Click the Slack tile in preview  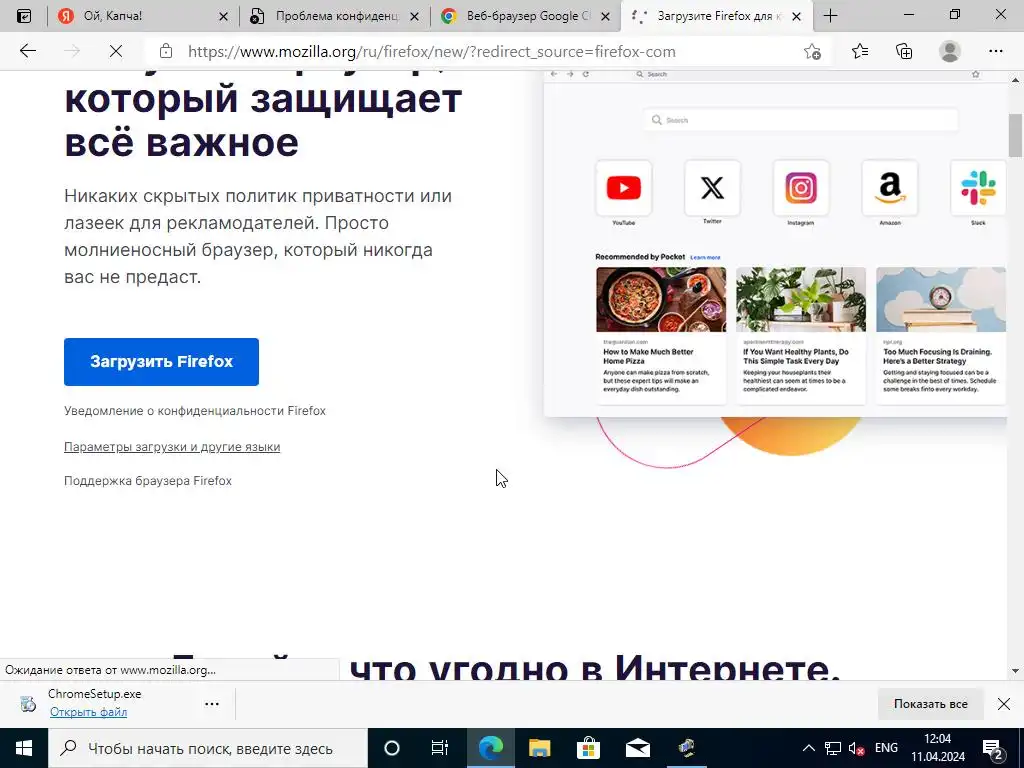tap(978, 188)
